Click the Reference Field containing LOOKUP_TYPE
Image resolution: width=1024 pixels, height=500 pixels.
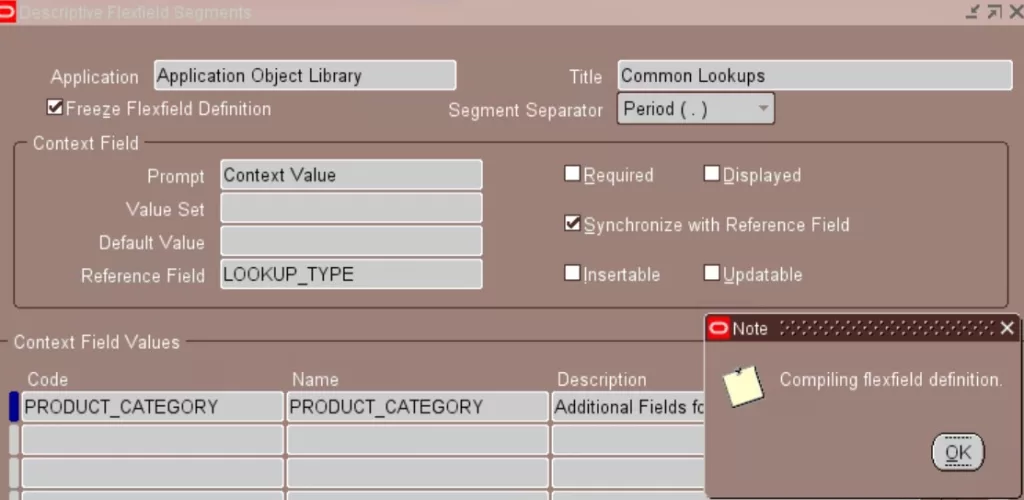(x=350, y=274)
